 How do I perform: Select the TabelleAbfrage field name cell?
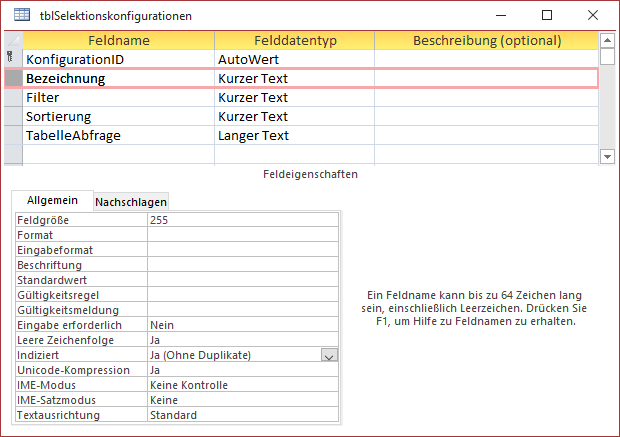click(x=119, y=135)
